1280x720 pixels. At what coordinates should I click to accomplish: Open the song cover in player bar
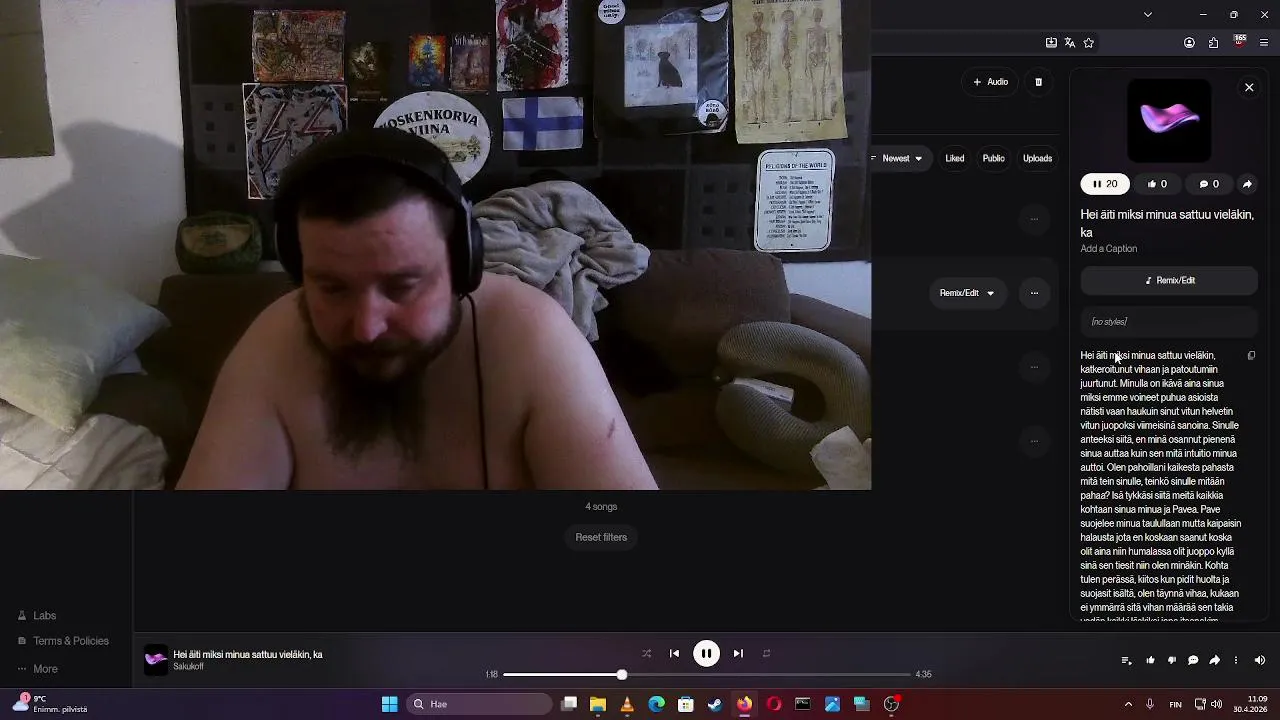tap(156, 660)
